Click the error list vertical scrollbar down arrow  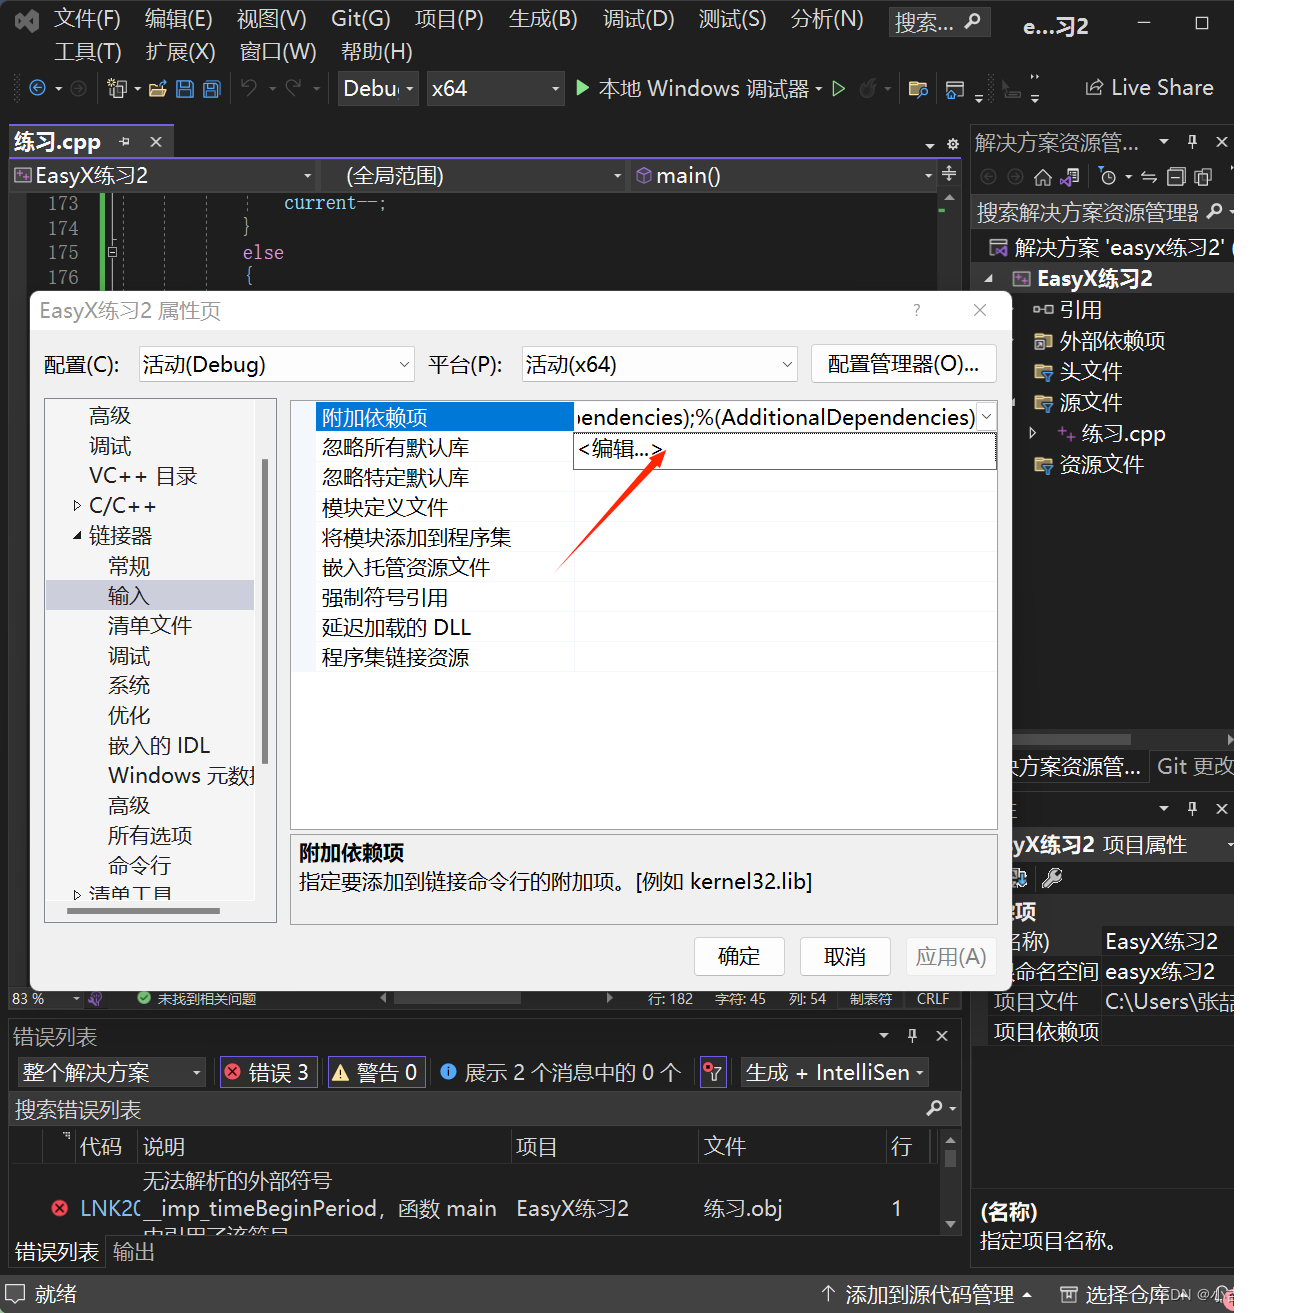click(950, 1224)
